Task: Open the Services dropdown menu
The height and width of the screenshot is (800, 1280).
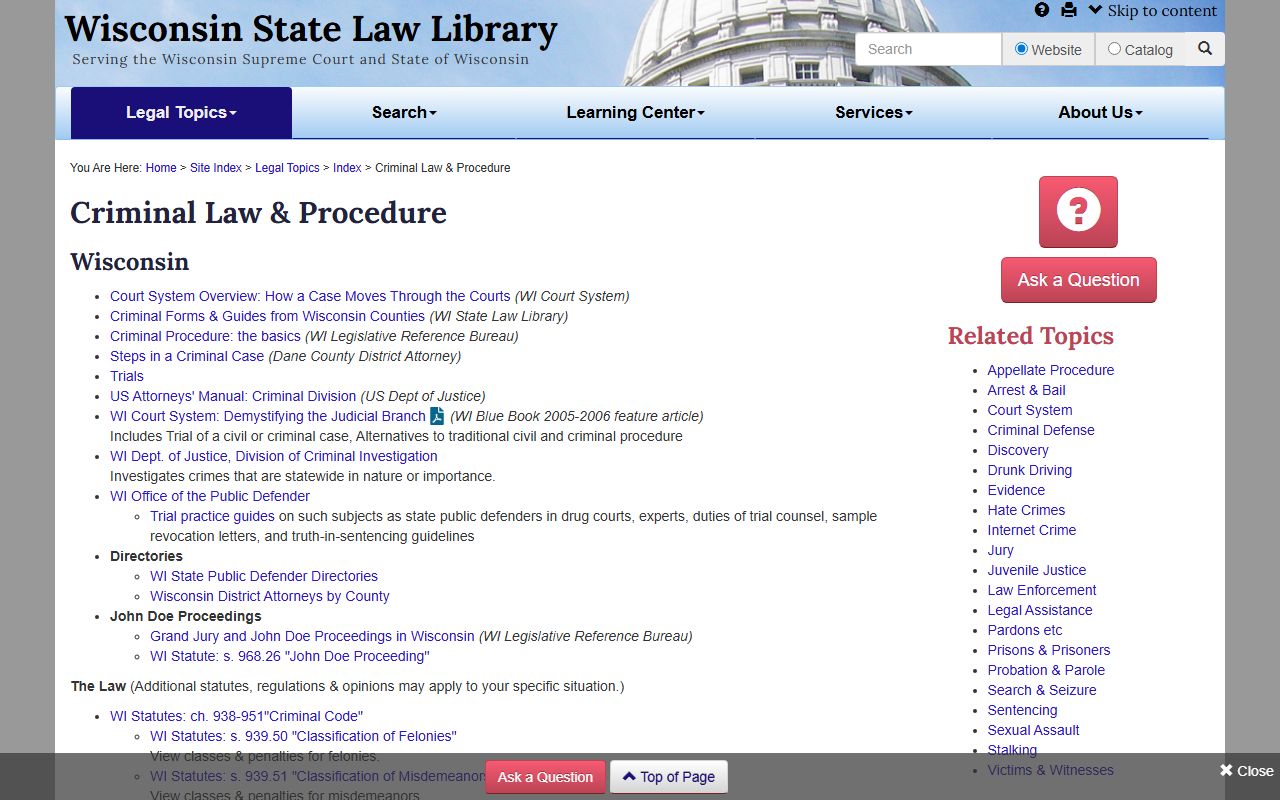Action: tap(874, 113)
